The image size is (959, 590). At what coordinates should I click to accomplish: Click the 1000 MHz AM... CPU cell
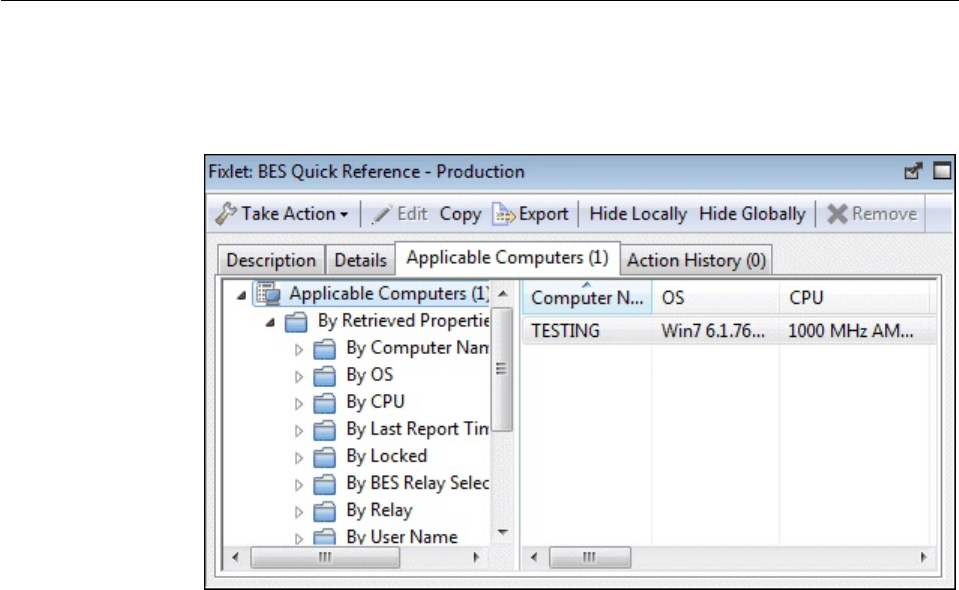[x=851, y=331]
